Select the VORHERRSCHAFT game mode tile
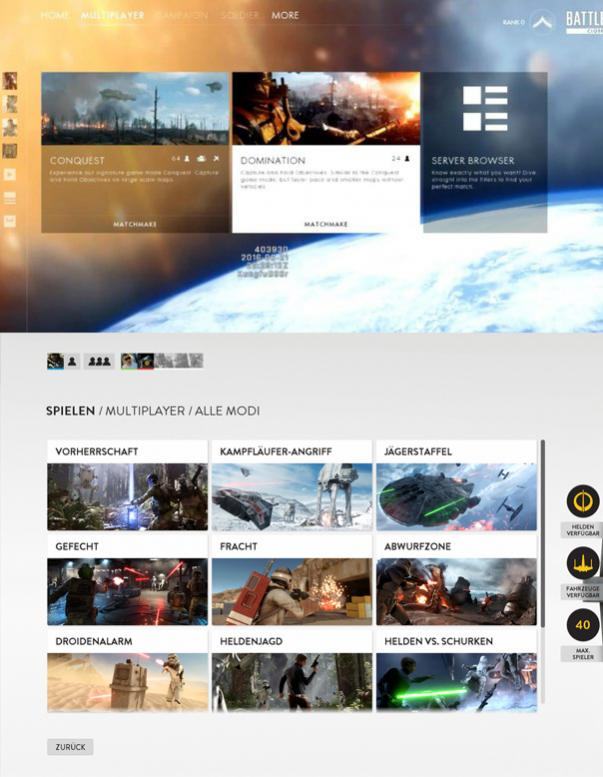This screenshot has height=777, width=603. point(127,485)
